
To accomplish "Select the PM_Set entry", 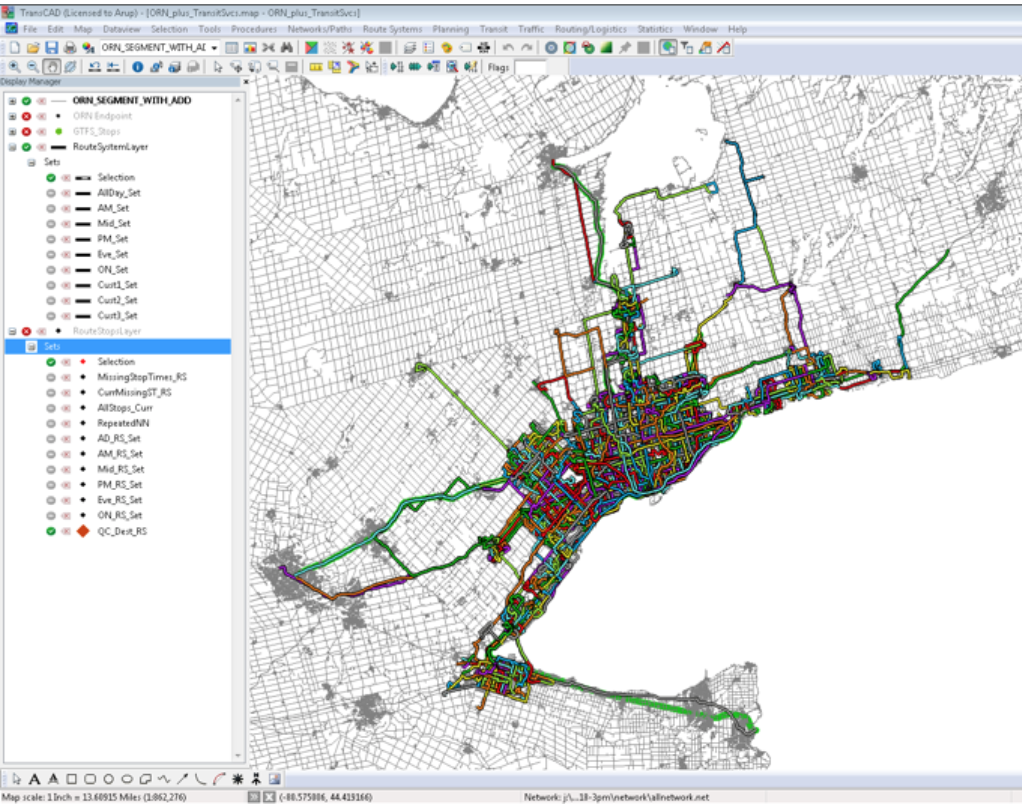I will coord(113,239).
